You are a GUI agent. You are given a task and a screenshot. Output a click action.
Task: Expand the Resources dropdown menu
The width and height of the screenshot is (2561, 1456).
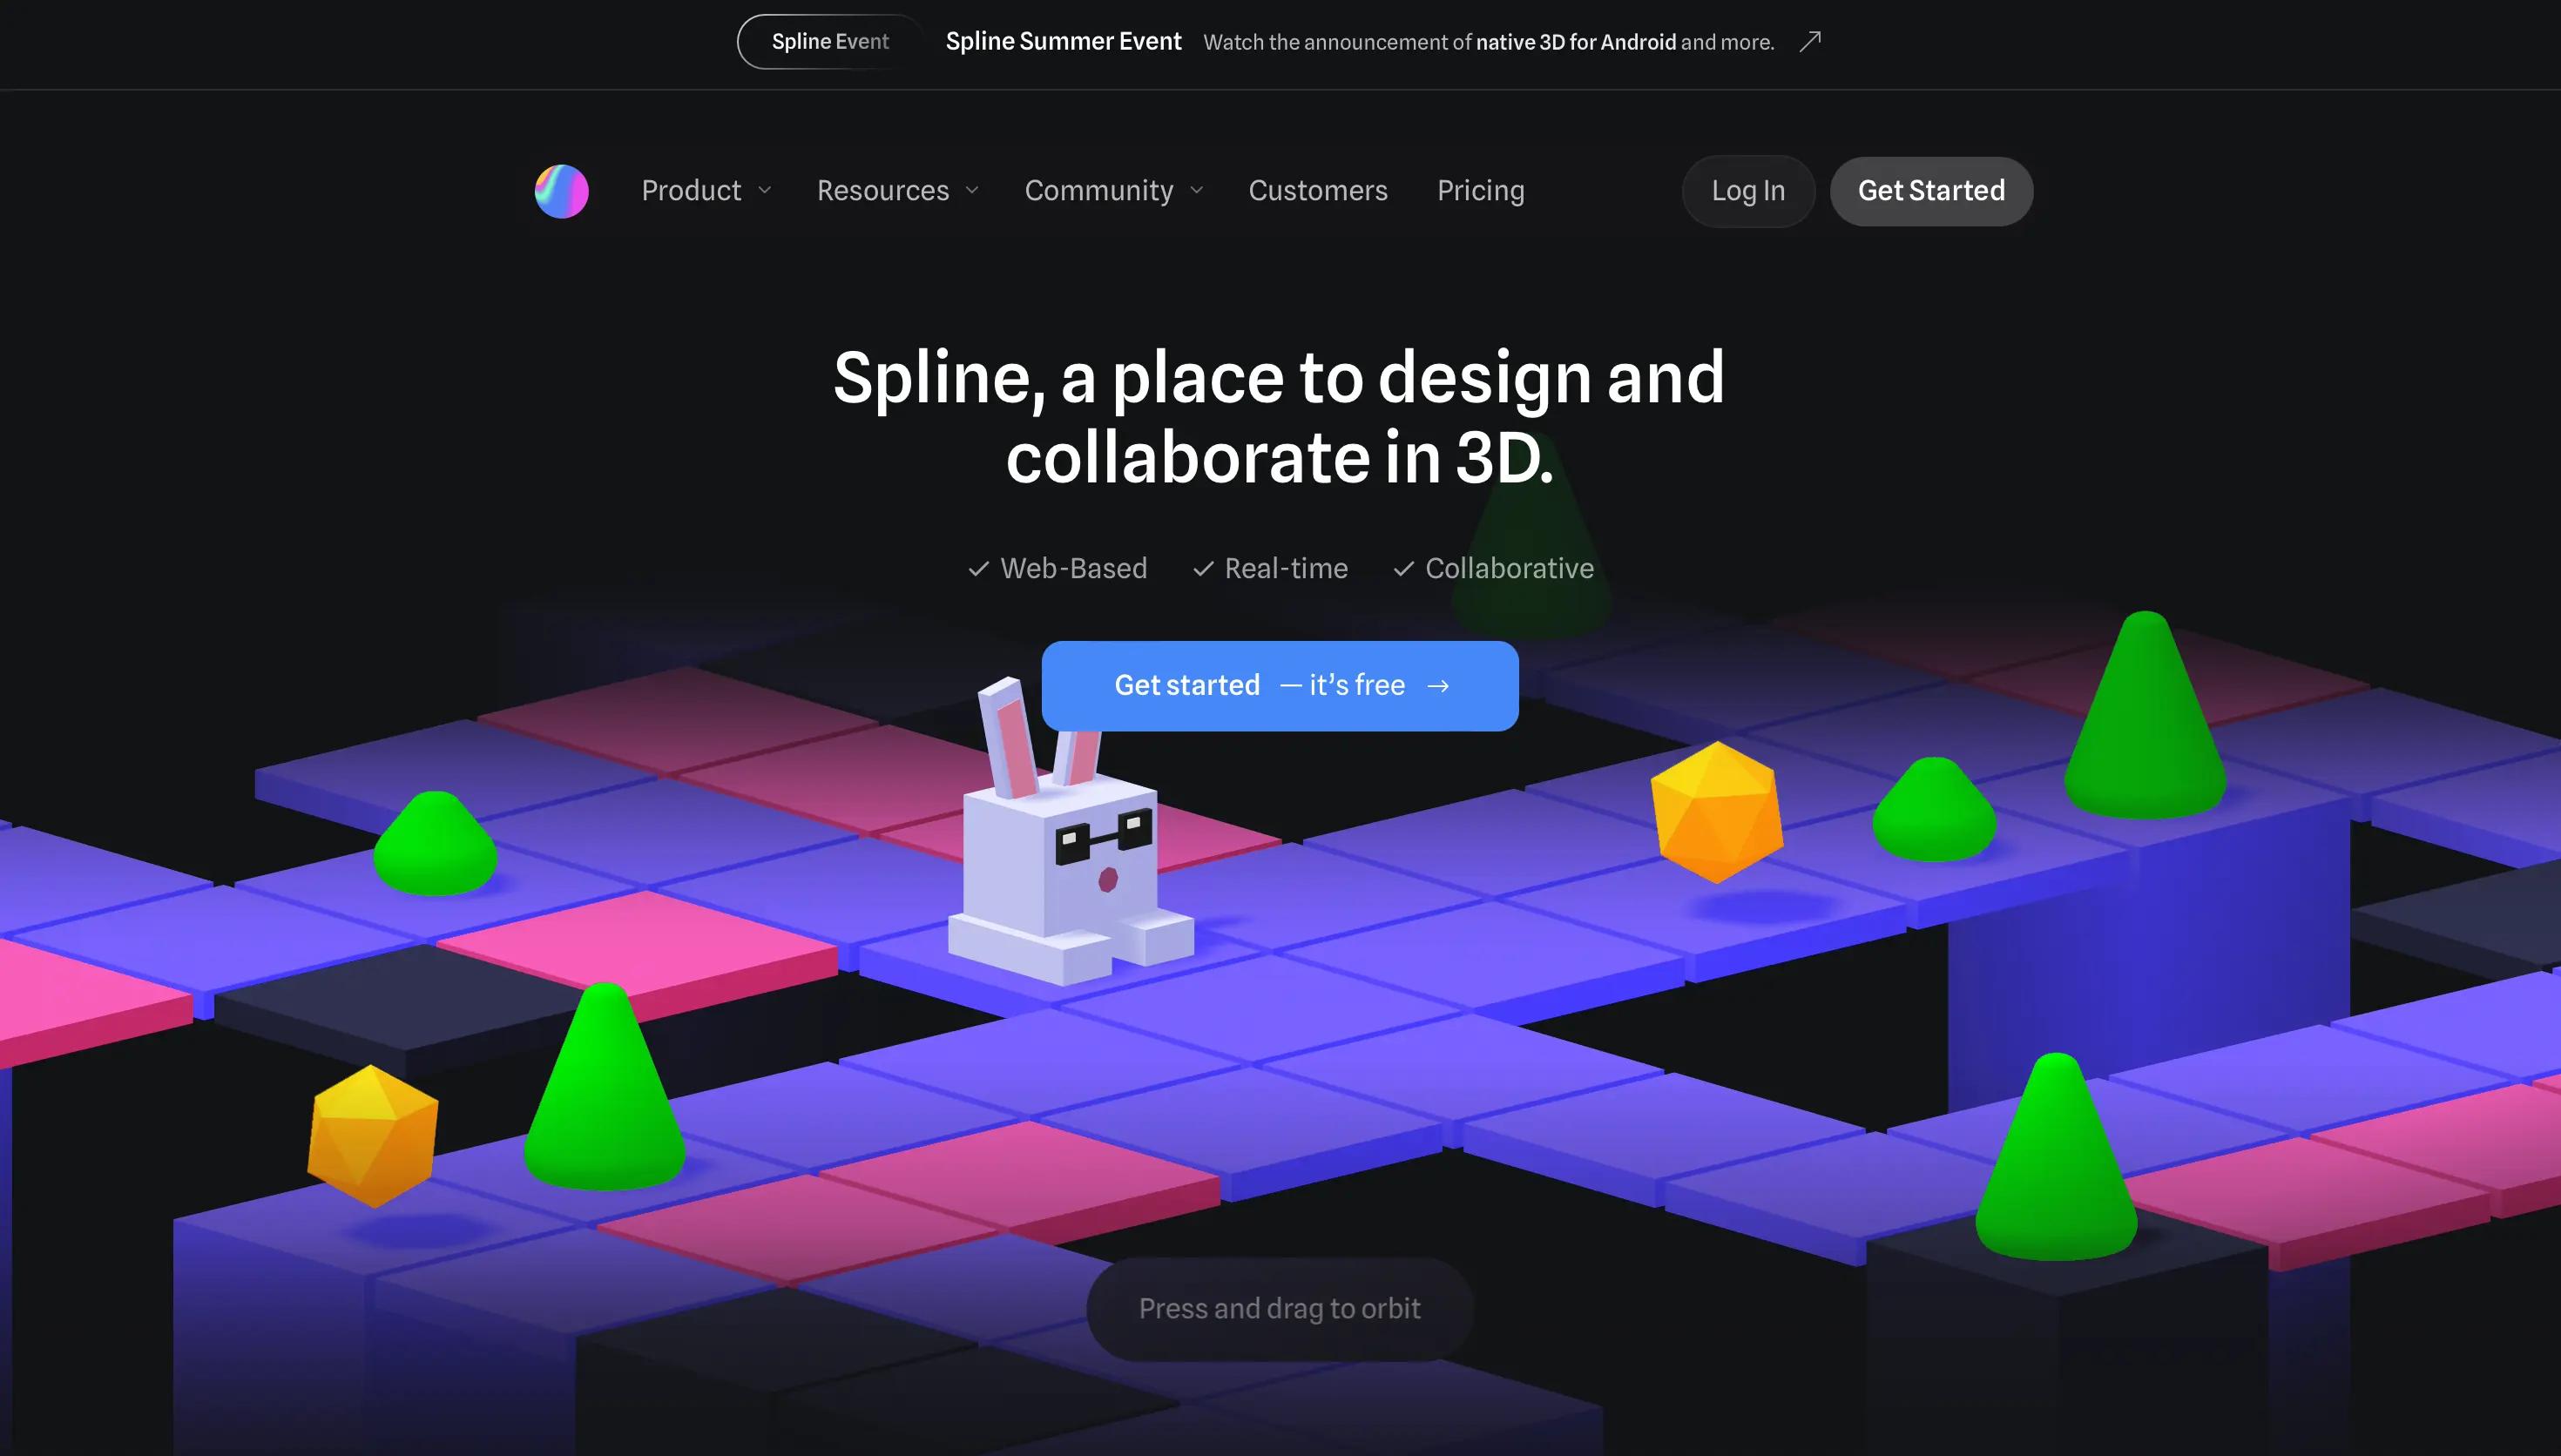pyautogui.click(x=897, y=190)
